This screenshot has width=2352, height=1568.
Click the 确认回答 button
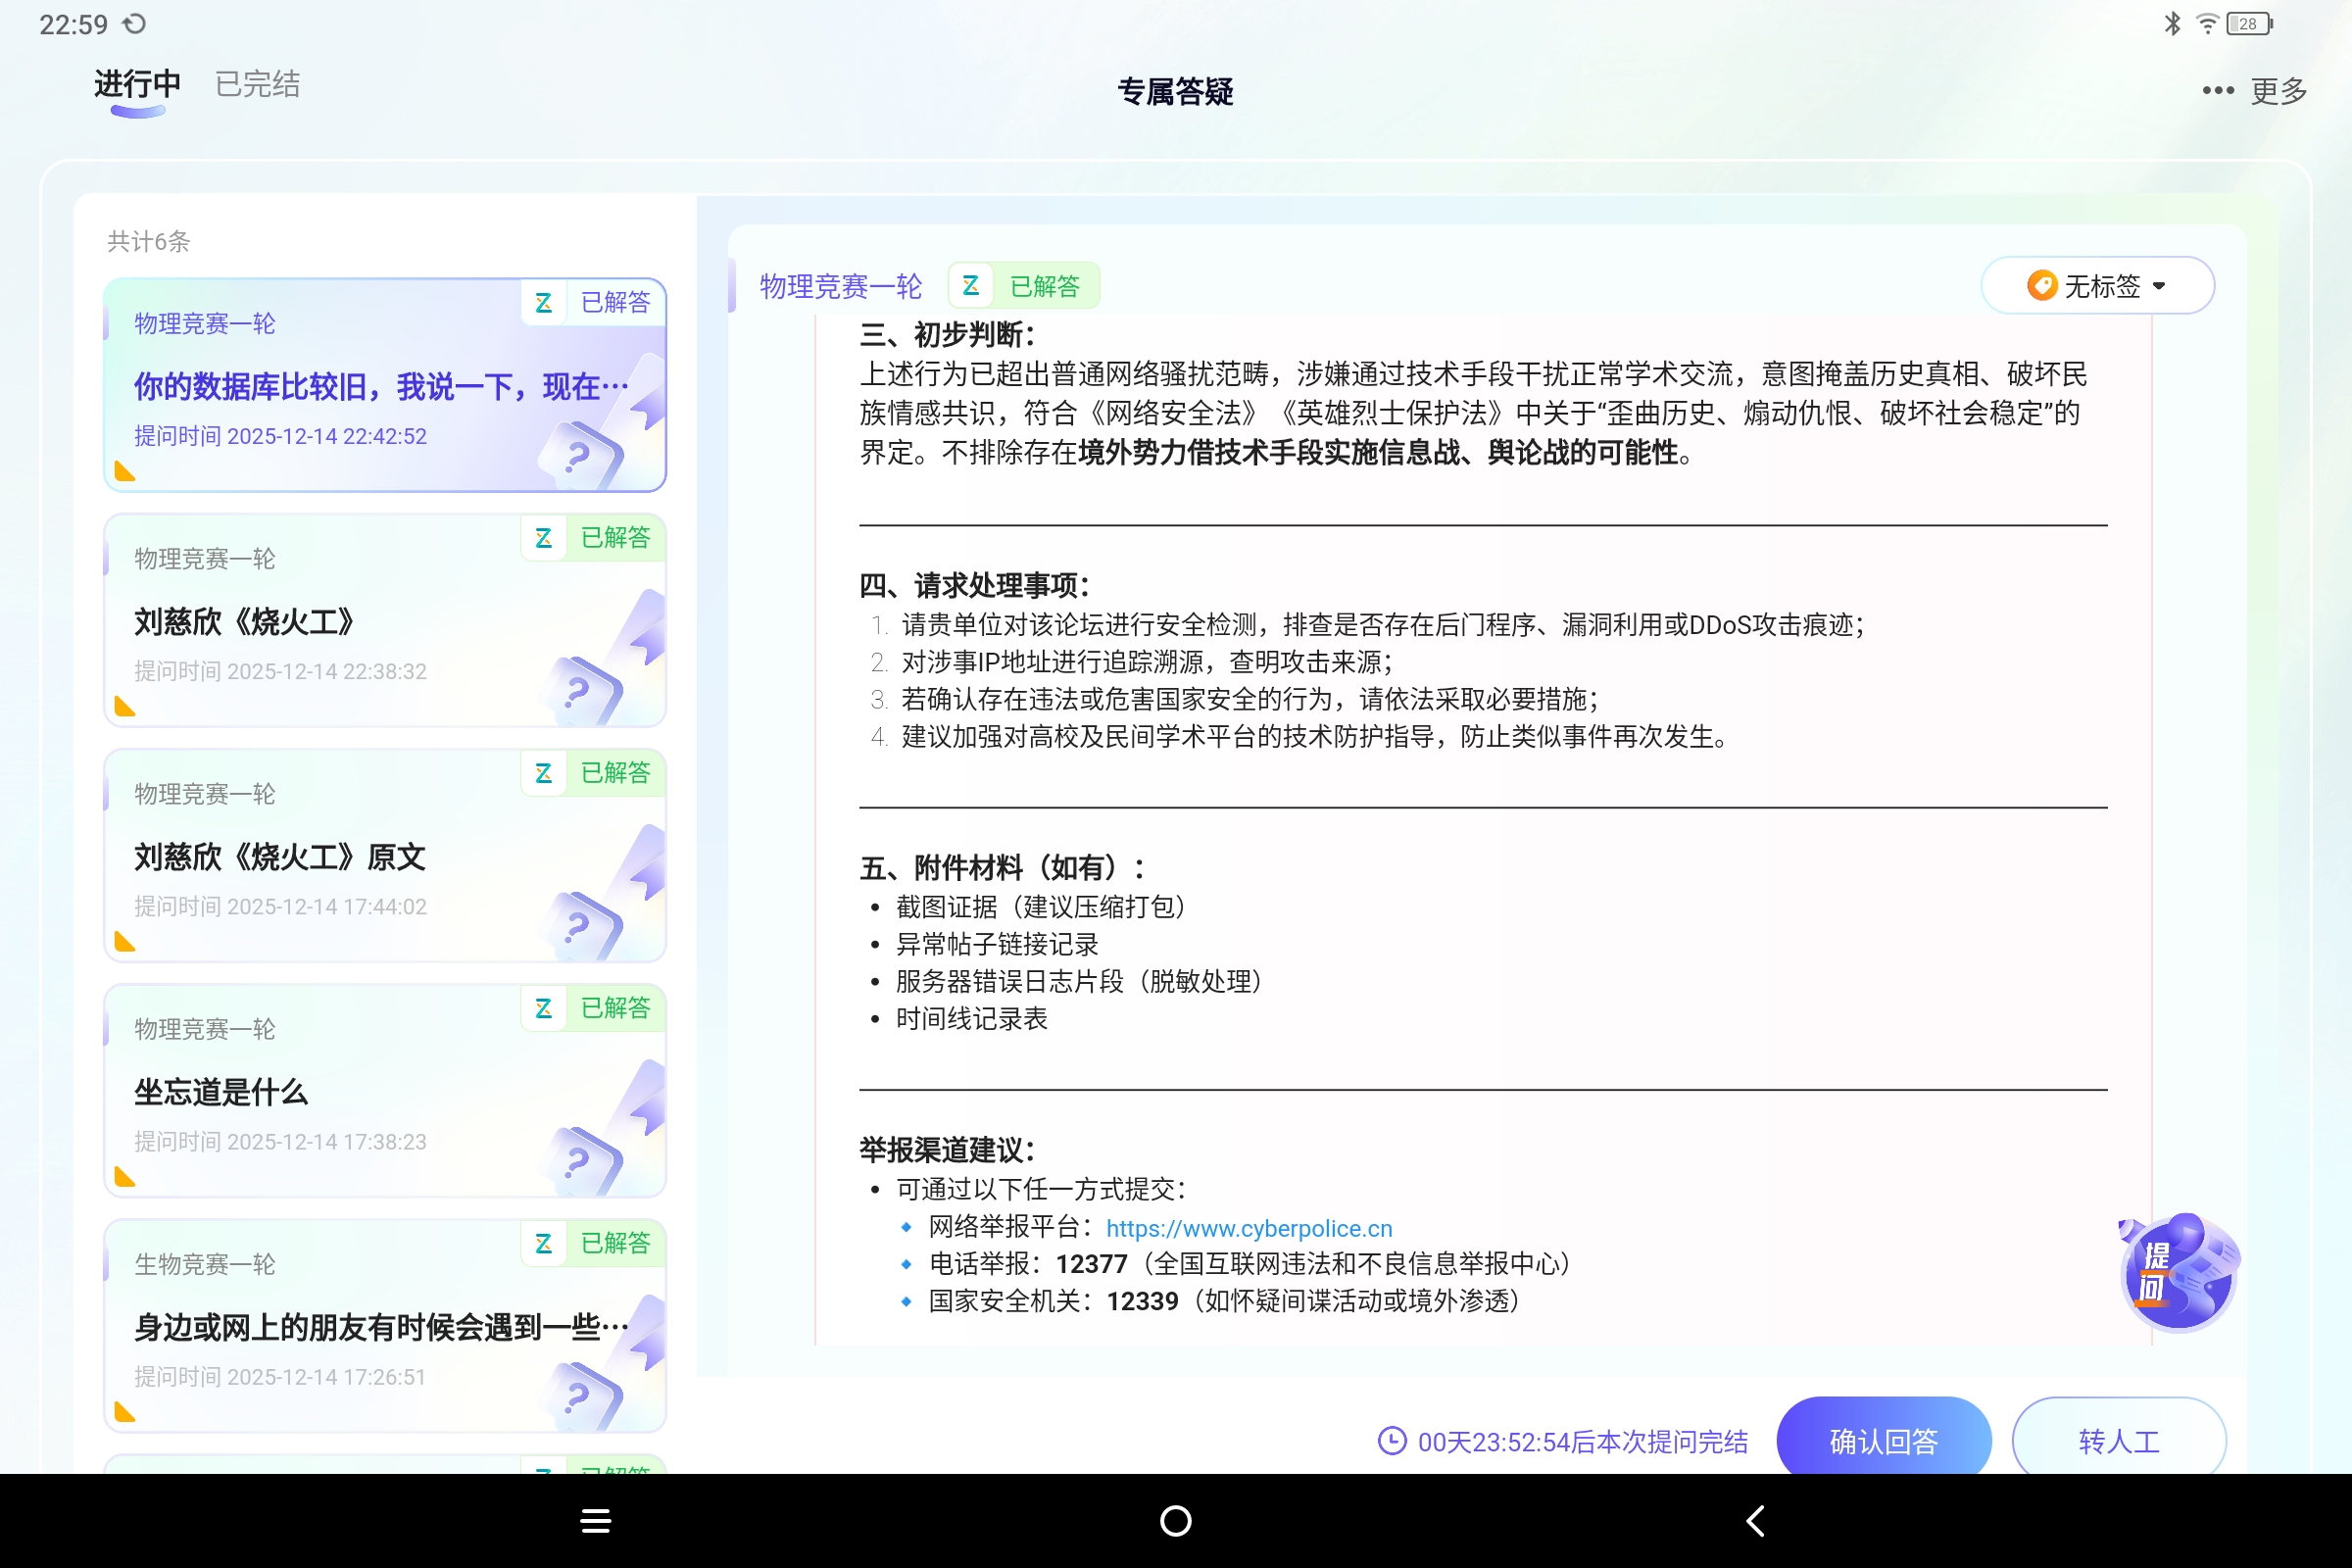(x=1884, y=1440)
